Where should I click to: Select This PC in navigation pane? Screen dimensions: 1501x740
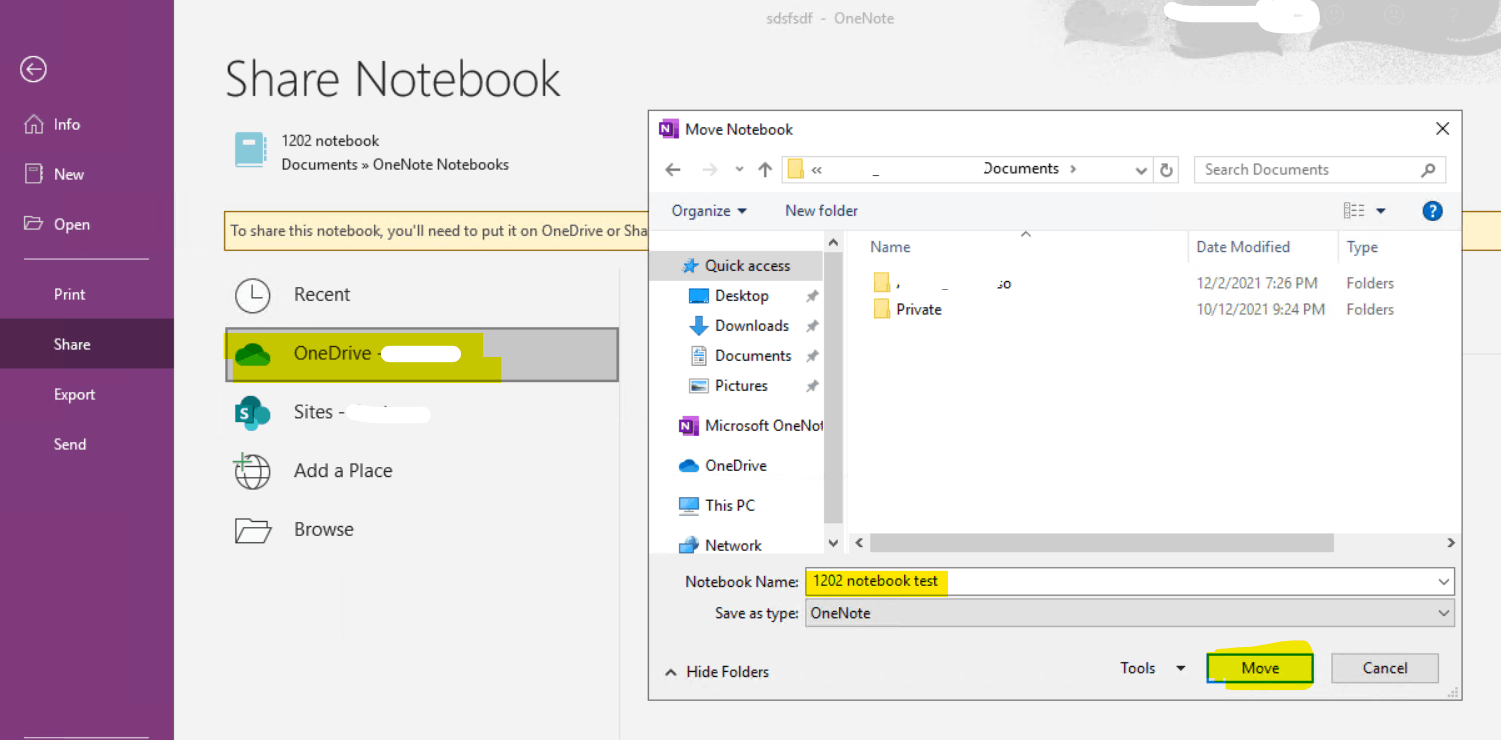pyautogui.click(x=717, y=506)
